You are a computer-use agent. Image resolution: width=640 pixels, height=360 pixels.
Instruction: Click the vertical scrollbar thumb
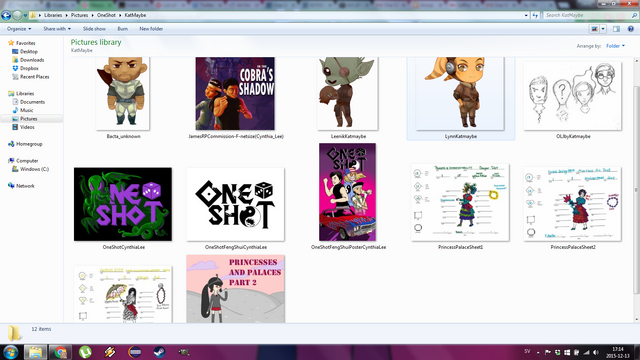(636, 190)
